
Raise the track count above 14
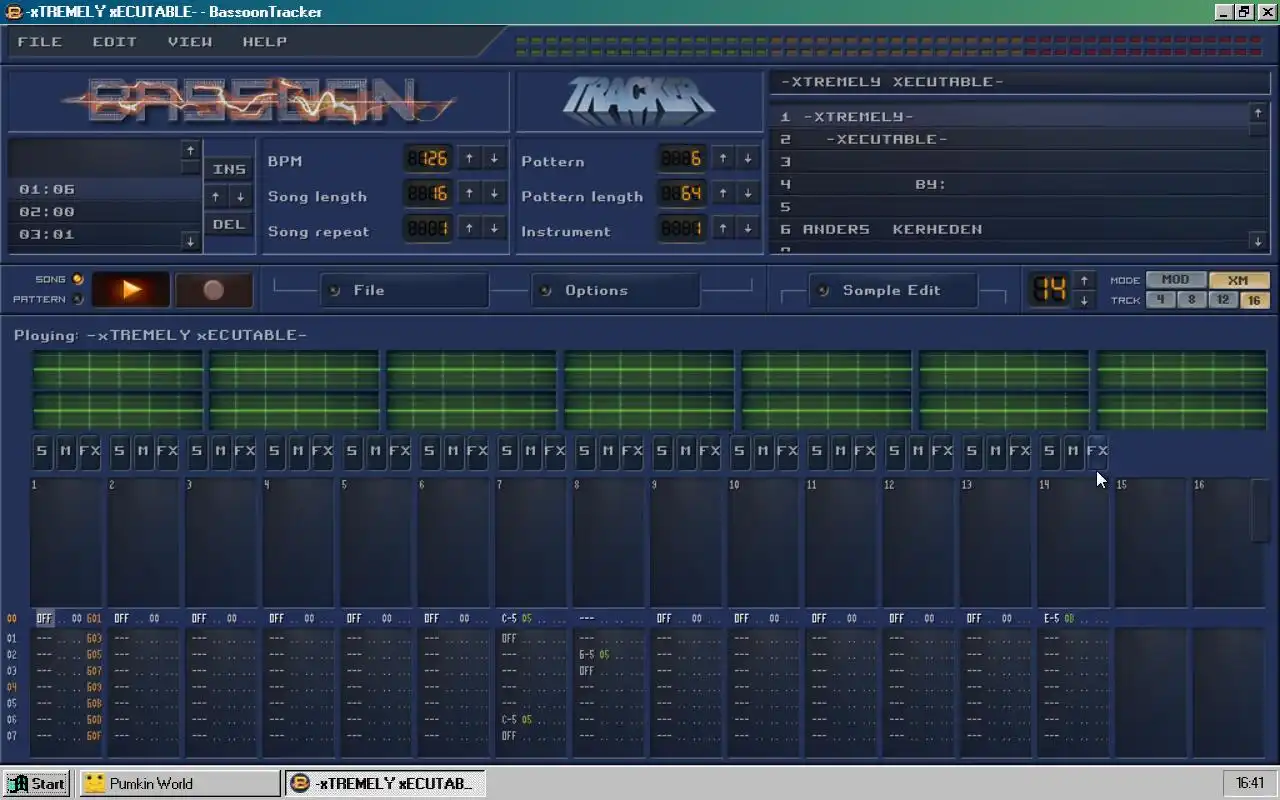tap(1084, 281)
